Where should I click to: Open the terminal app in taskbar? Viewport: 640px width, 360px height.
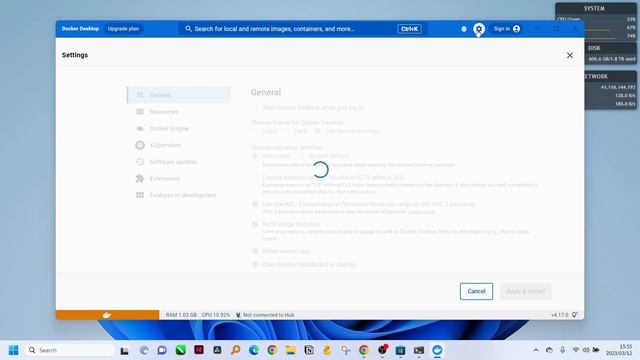pyautogui.click(x=419, y=350)
